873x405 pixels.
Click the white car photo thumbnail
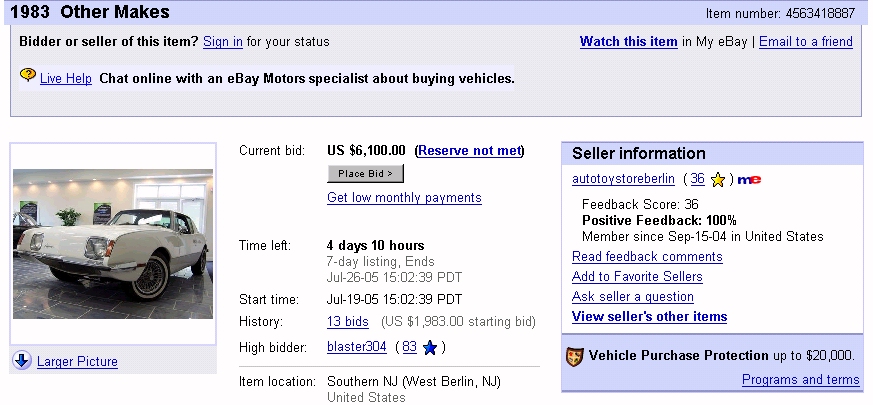click(x=113, y=244)
